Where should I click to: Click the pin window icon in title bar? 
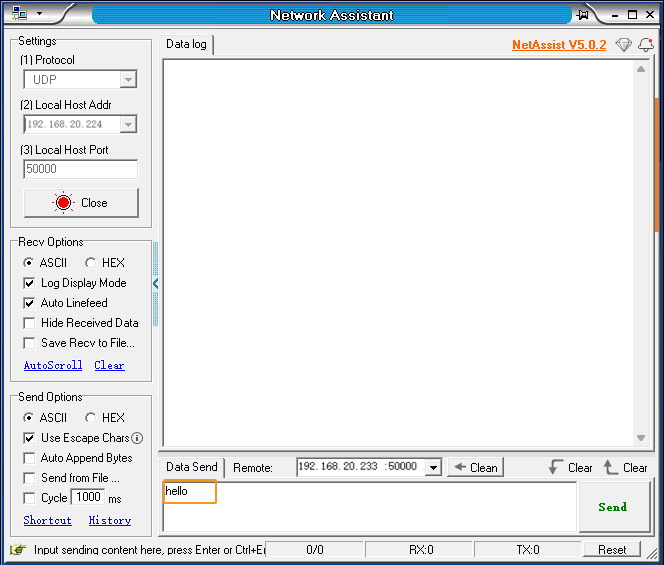pyautogui.click(x=583, y=15)
